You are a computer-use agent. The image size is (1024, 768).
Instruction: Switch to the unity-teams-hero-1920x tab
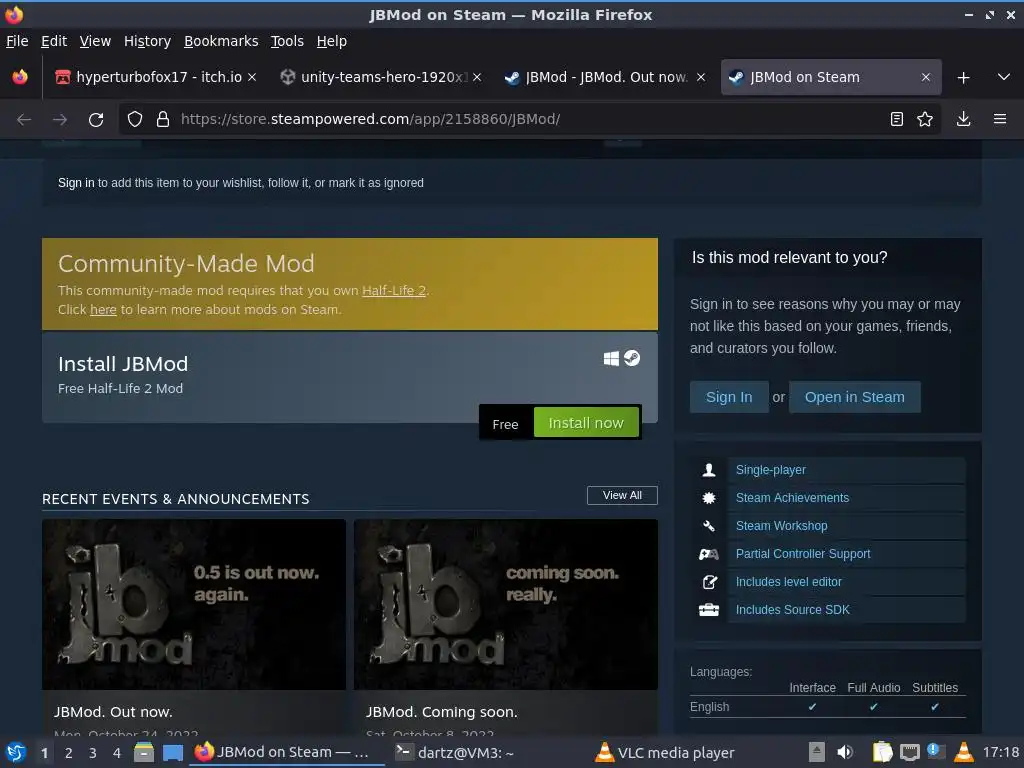[381, 77]
